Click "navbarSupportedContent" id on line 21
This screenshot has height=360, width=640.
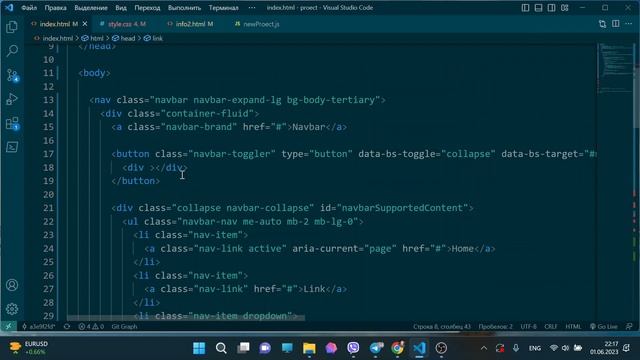coord(402,208)
